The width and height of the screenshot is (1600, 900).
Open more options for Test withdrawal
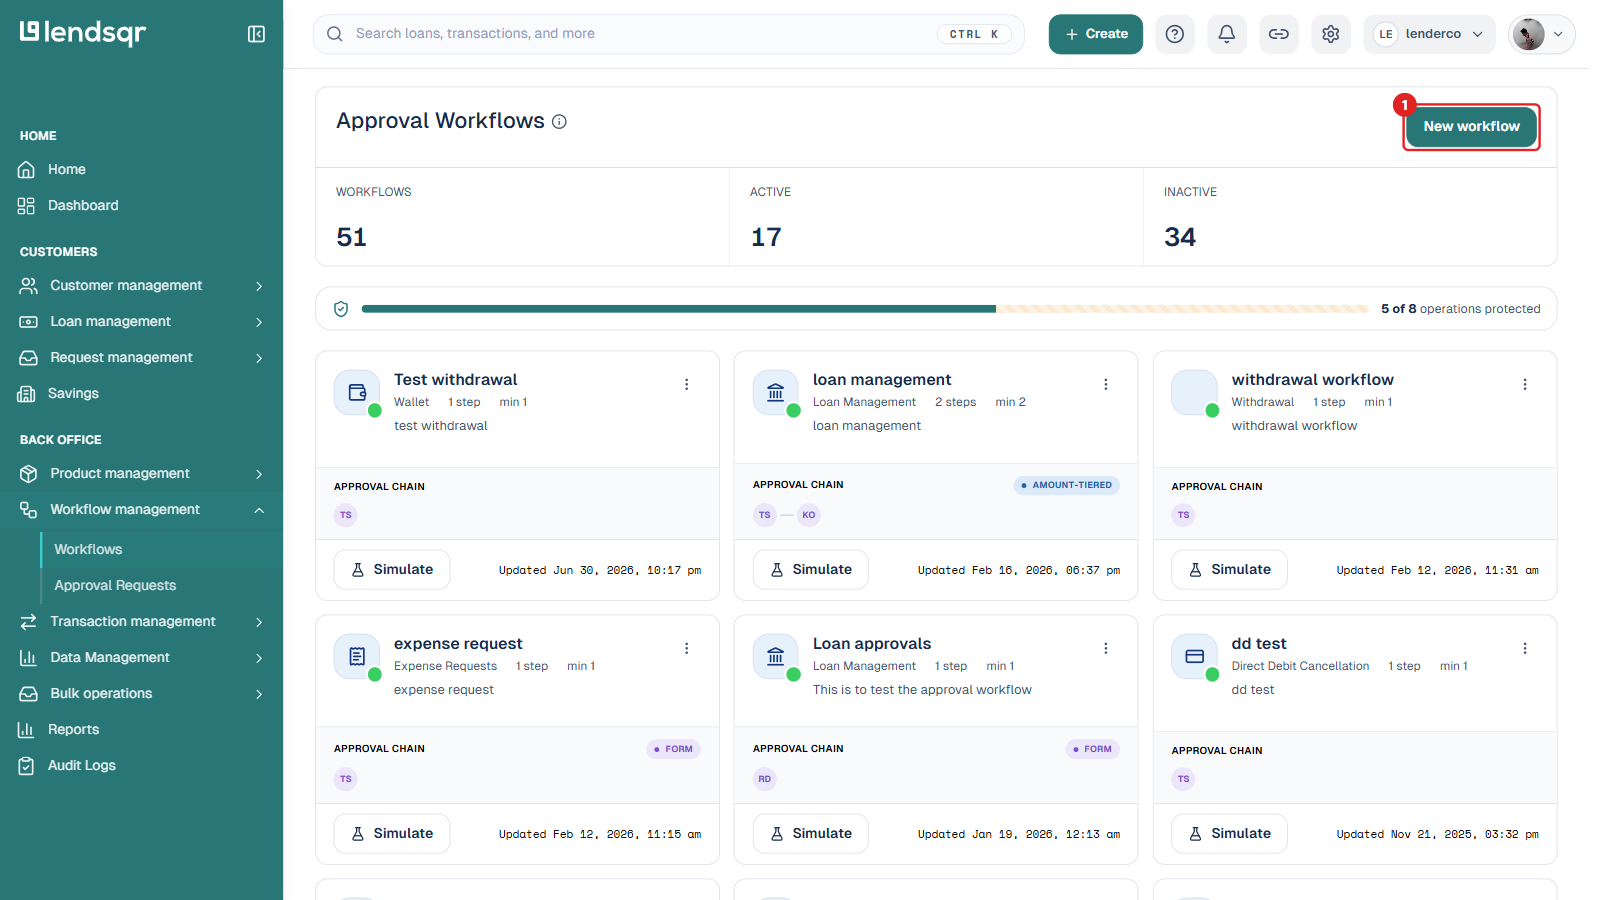687,384
